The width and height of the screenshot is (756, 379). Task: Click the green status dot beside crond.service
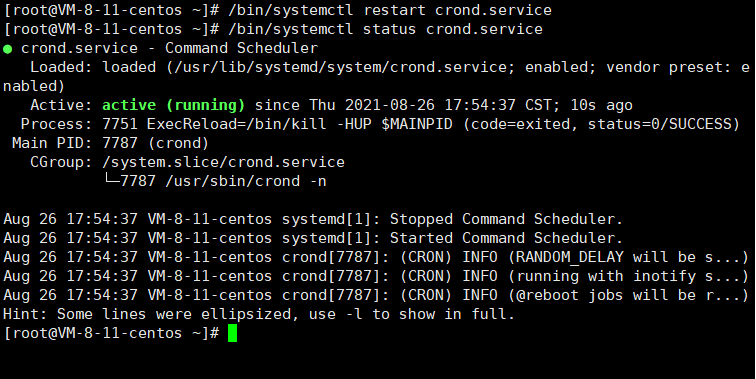click(7, 49)
